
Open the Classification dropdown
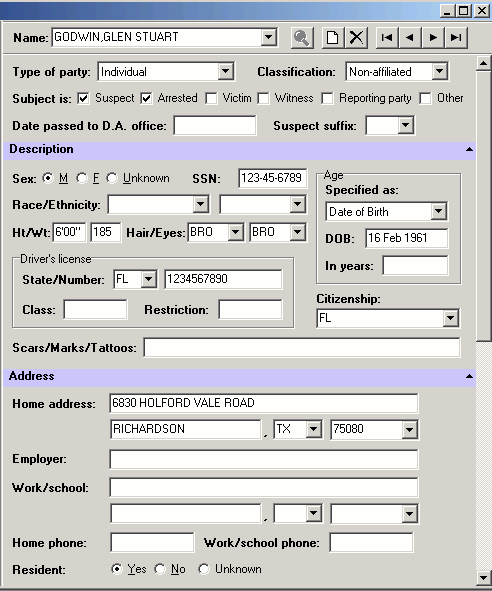click(439, 71)
